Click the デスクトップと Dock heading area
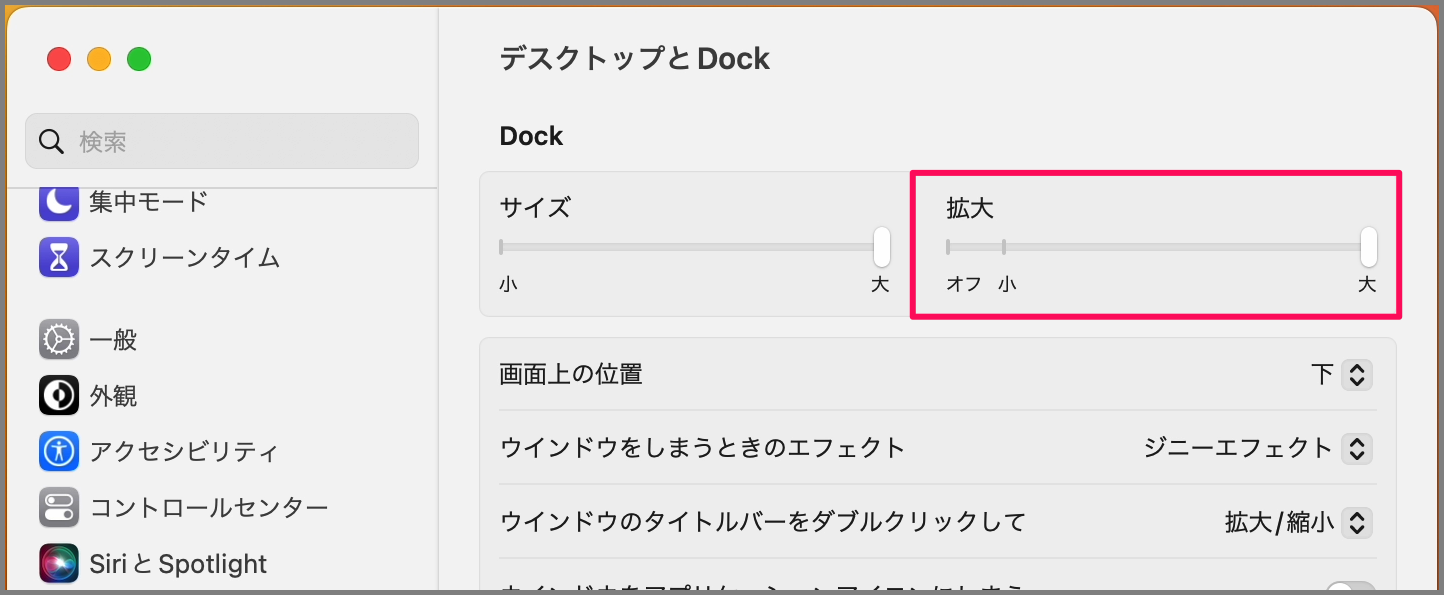The width and height of the screenshot is (1444, 595). (x=634, y=58)
